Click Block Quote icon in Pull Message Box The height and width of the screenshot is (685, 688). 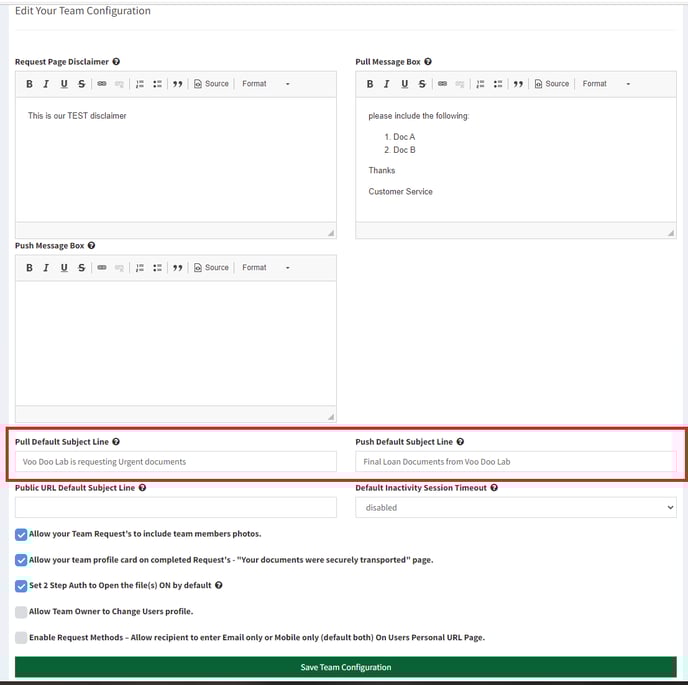click(x=518, y=84)
